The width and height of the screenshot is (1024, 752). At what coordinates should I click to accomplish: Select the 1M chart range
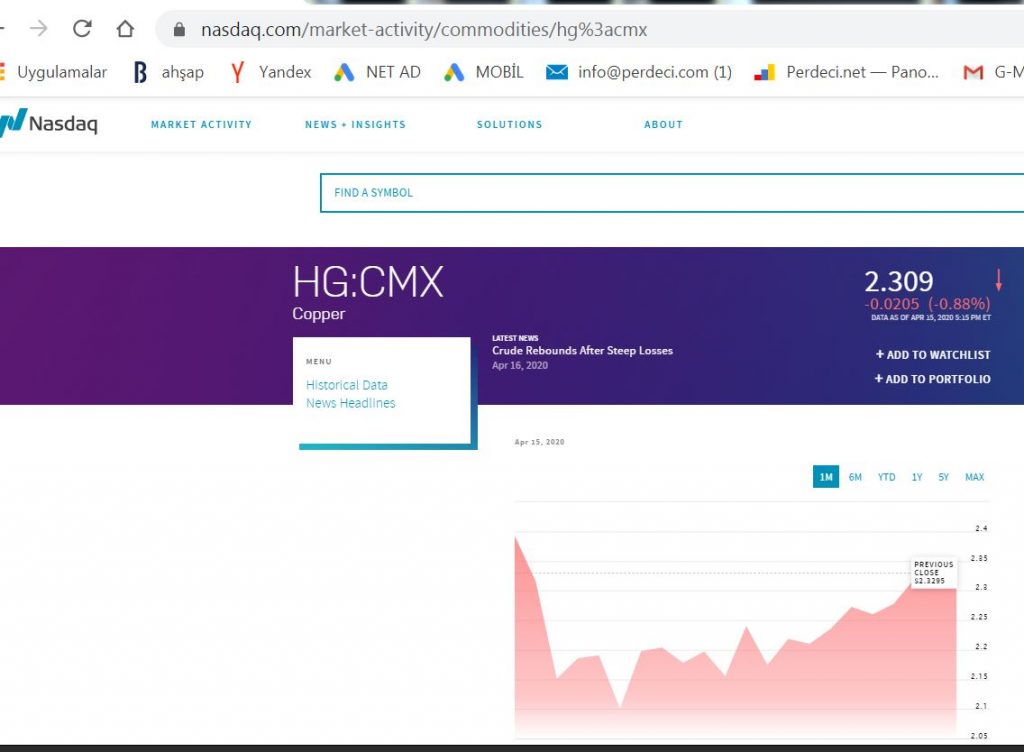tap(826, 477)
